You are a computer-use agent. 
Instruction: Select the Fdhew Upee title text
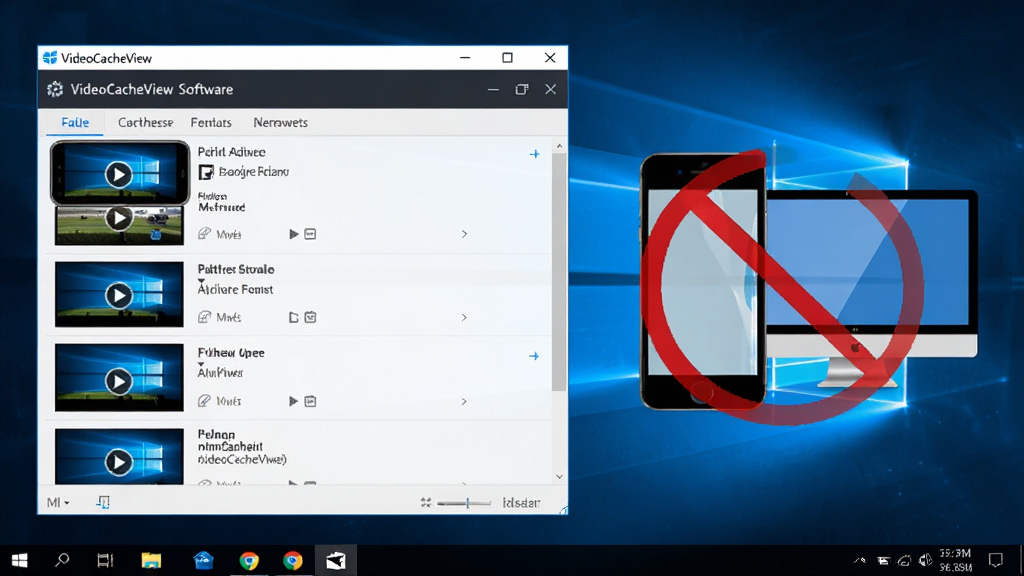coord(231,353)
